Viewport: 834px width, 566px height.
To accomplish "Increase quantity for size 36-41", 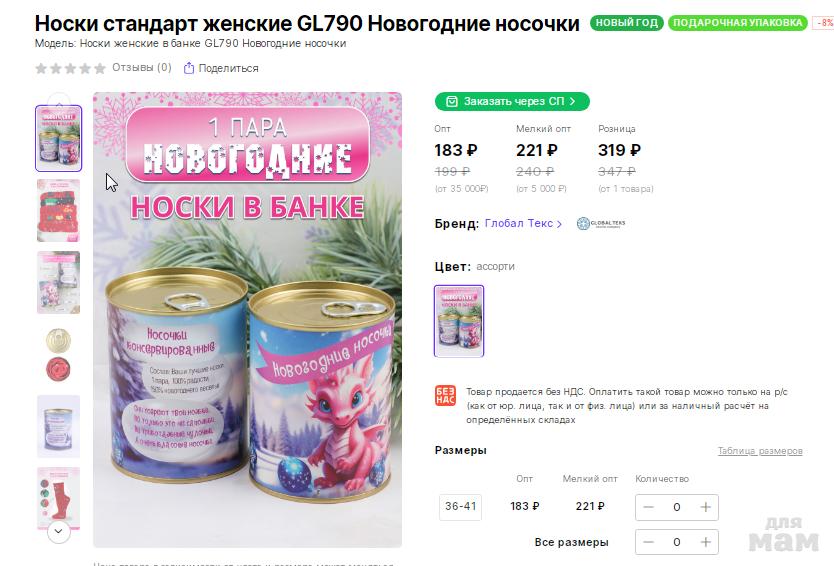I will pyautogui.click(x=705, y=507).
